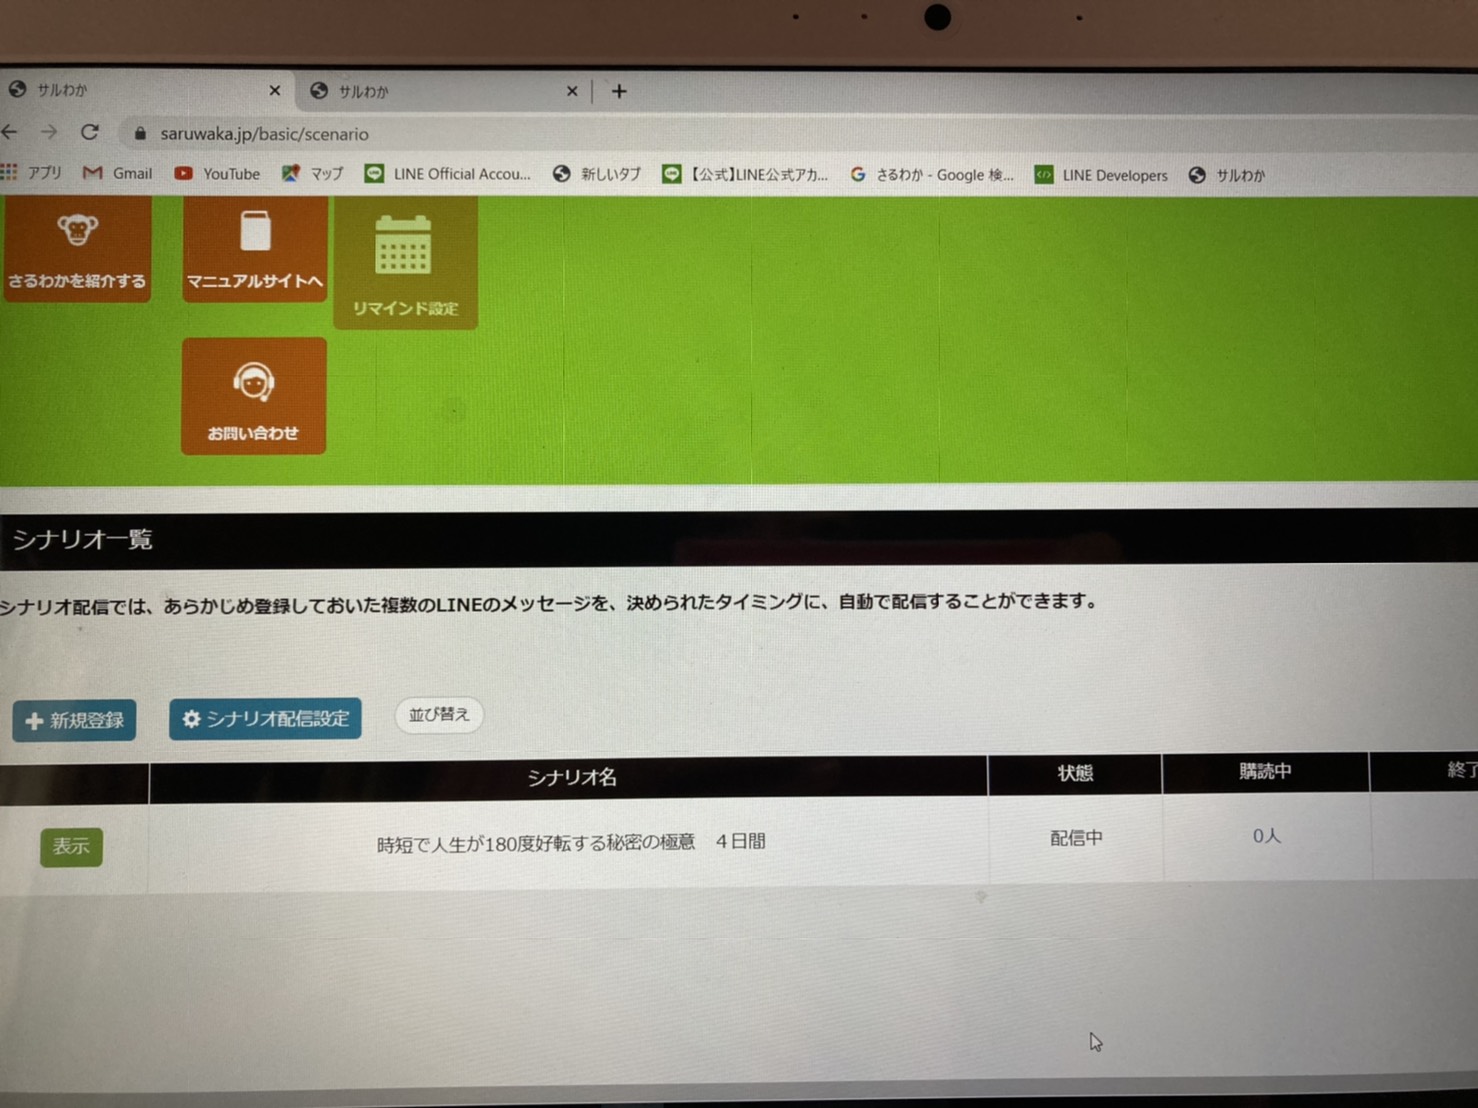Open the サルわか bookmark
Viewport: 1478px width, 1108px height.
coord(1227,176)
